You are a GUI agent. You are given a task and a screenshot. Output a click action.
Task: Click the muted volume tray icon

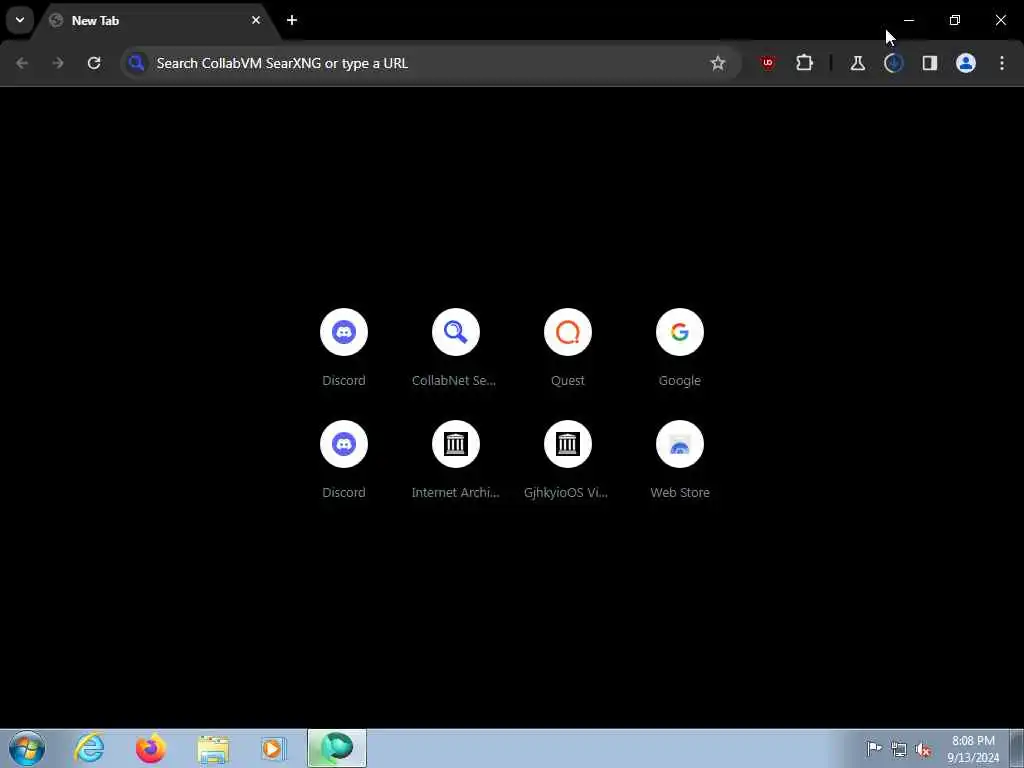coord(923,749)
